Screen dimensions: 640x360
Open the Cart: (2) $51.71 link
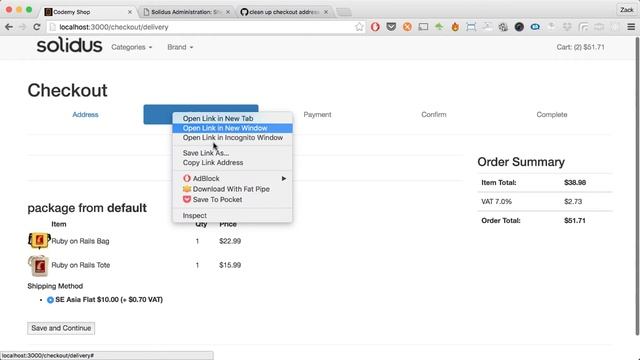click(x=580, y=47)
